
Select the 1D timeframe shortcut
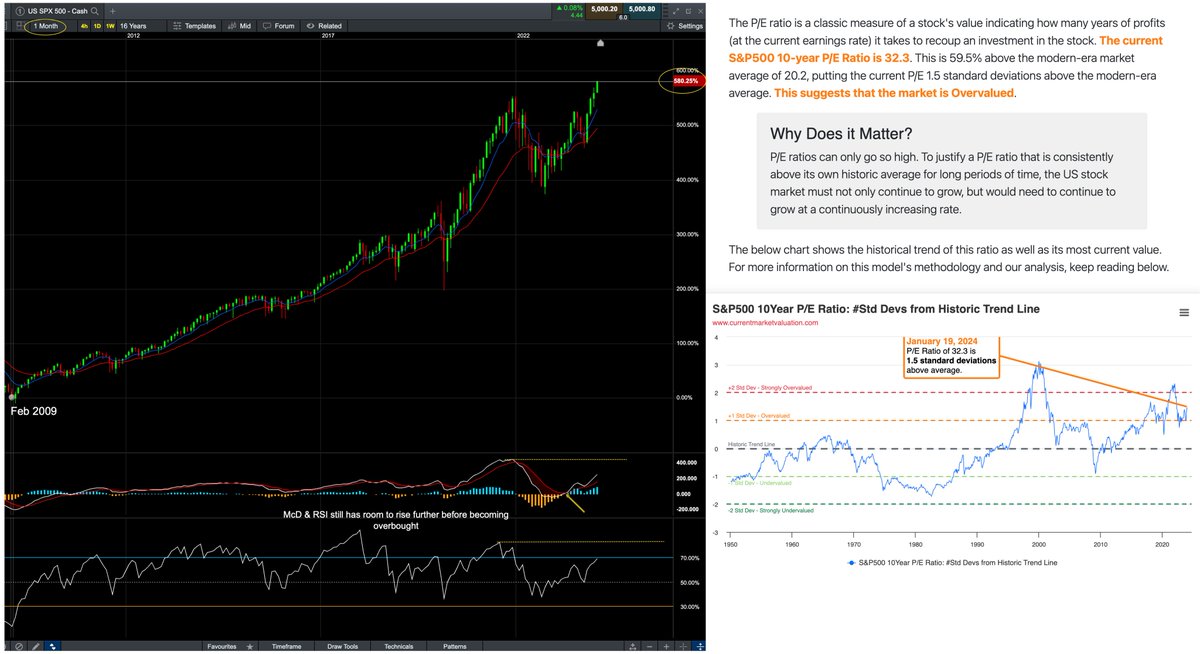point(97,26)
